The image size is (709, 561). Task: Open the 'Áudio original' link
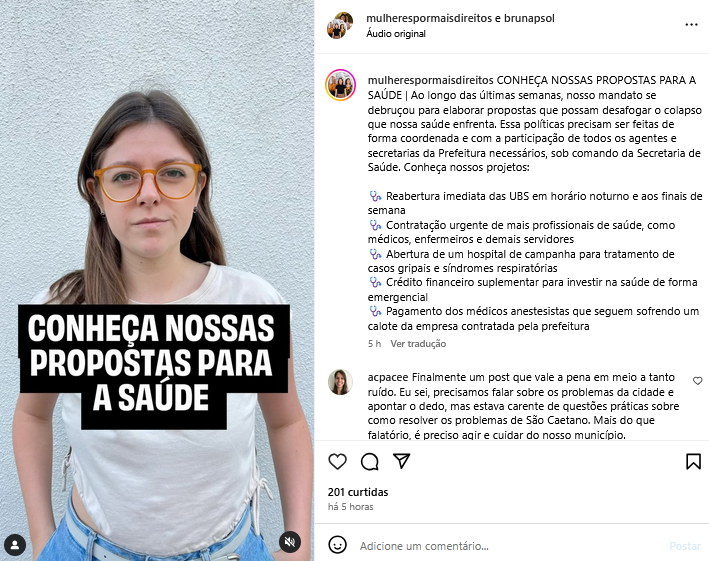click(396, 33)
